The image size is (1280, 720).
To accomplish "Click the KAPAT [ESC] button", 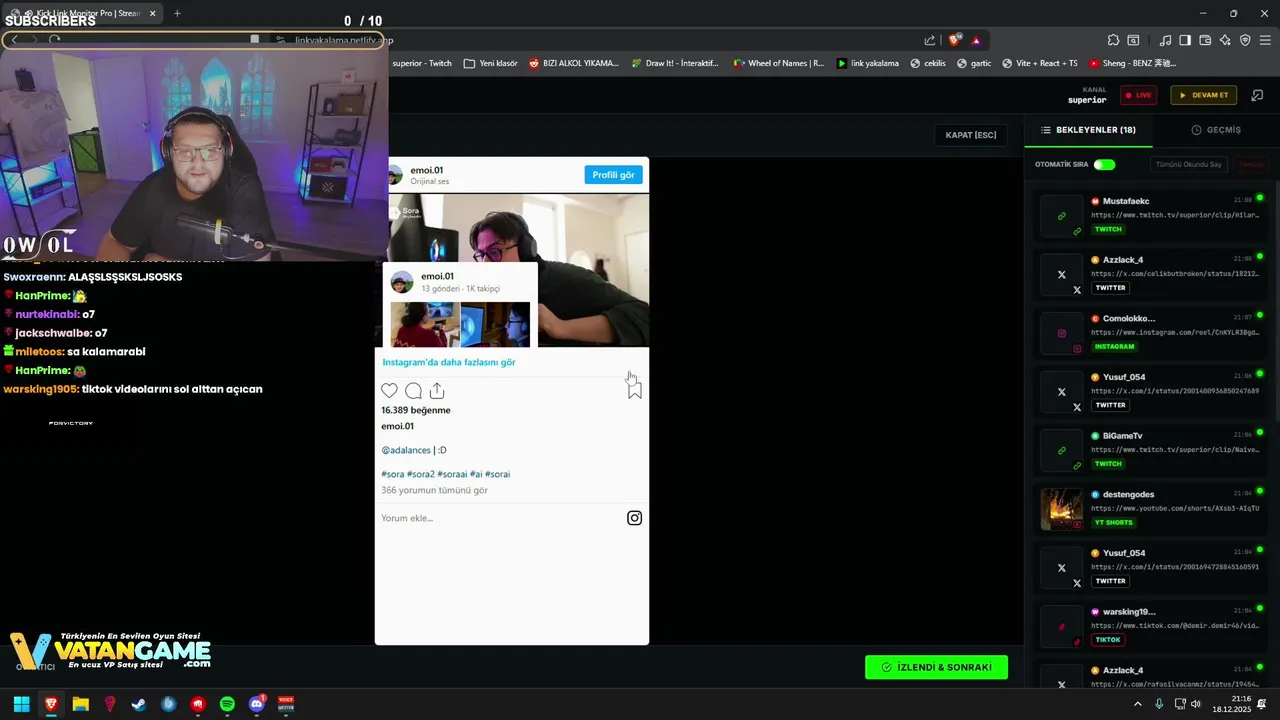I will (971, 135).
